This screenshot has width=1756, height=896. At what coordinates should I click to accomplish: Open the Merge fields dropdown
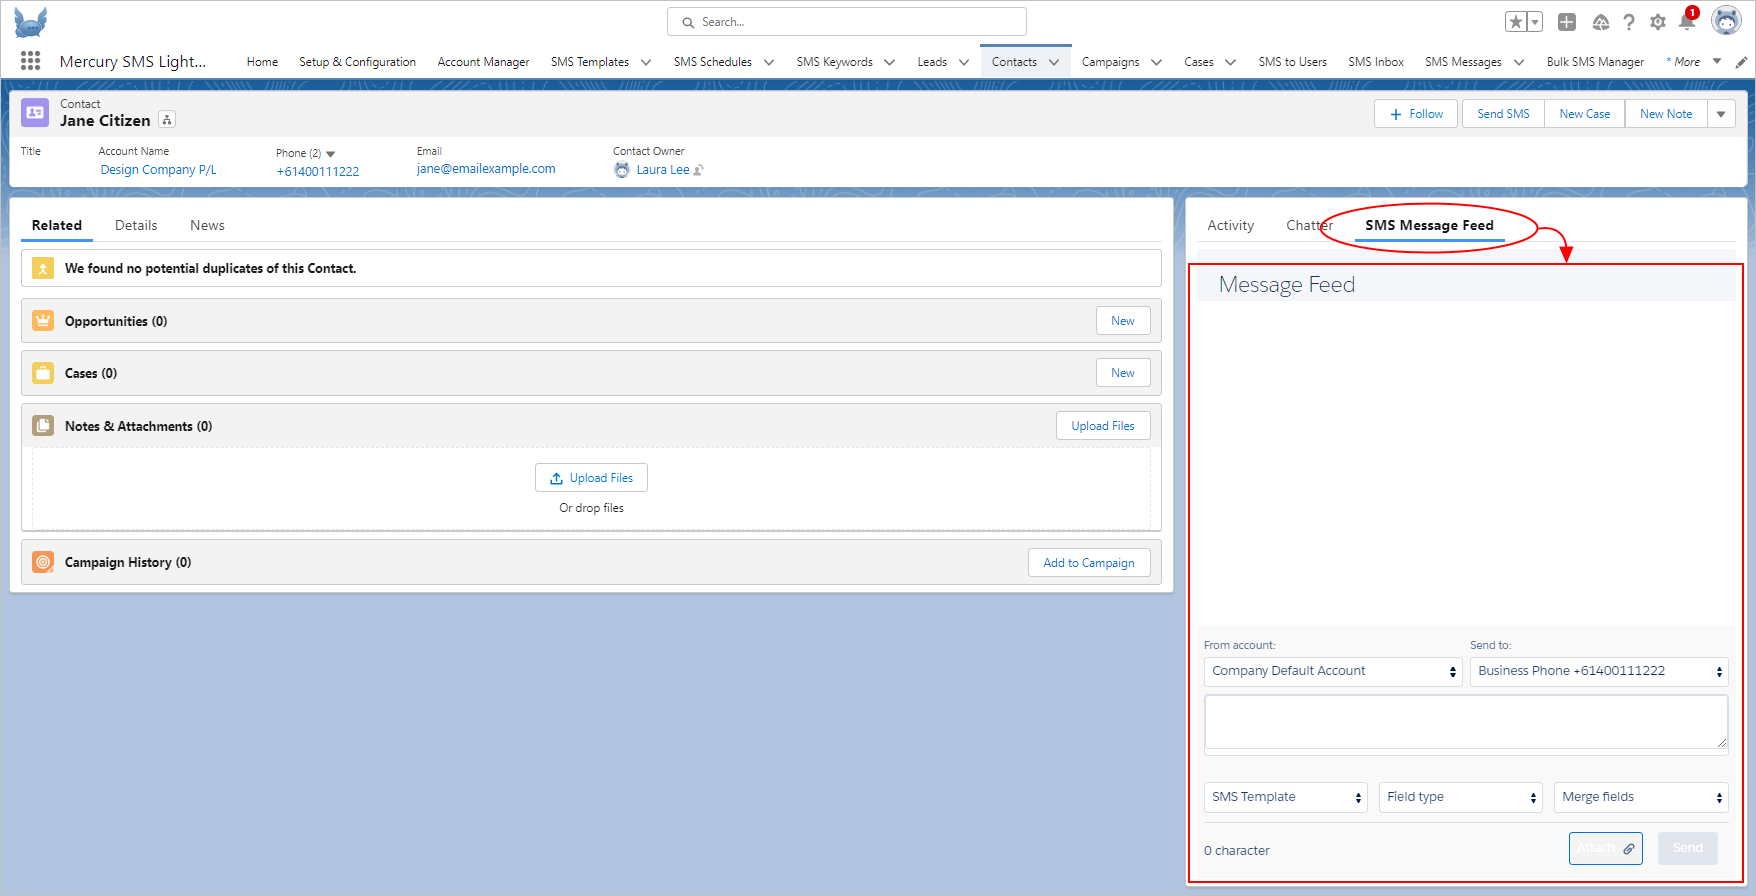1641,797
